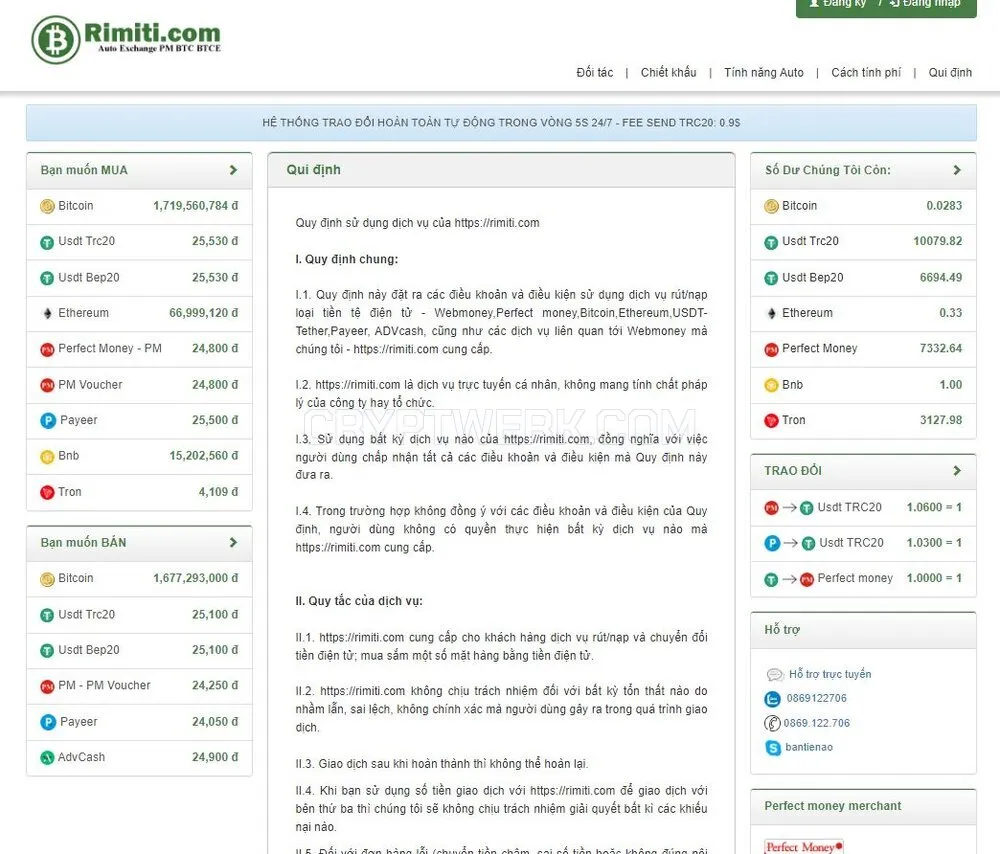Expand the Bạn muốn BÁN panel chevron
Image resolution: width=1000 pixels, height=854 pixels.
233,543
